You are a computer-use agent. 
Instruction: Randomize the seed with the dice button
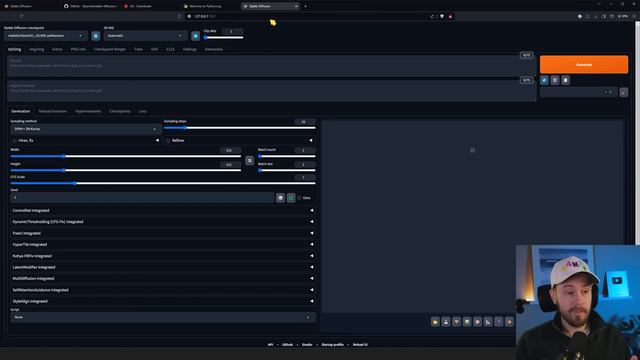tap(280, 198)
